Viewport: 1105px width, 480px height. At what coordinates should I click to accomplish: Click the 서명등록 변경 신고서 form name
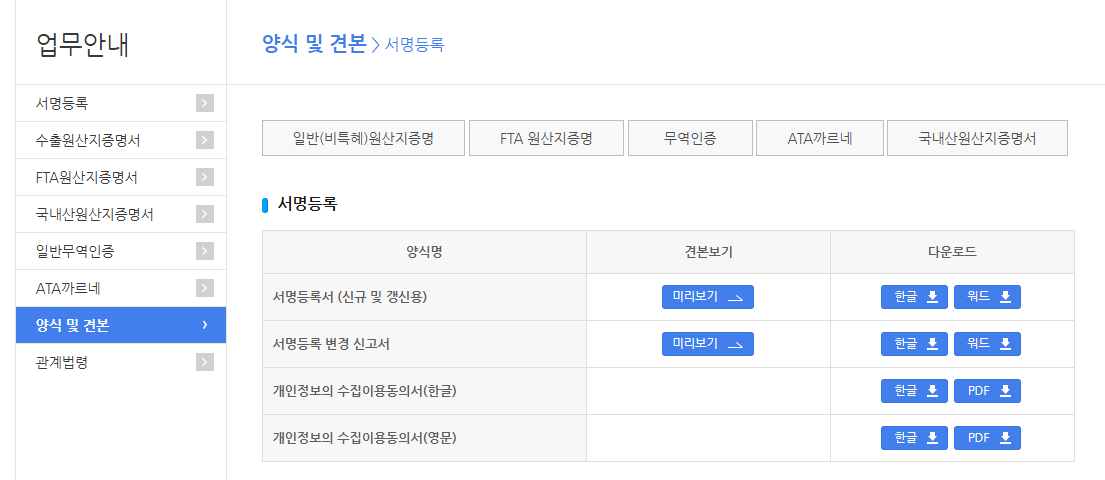coord(331,344)
